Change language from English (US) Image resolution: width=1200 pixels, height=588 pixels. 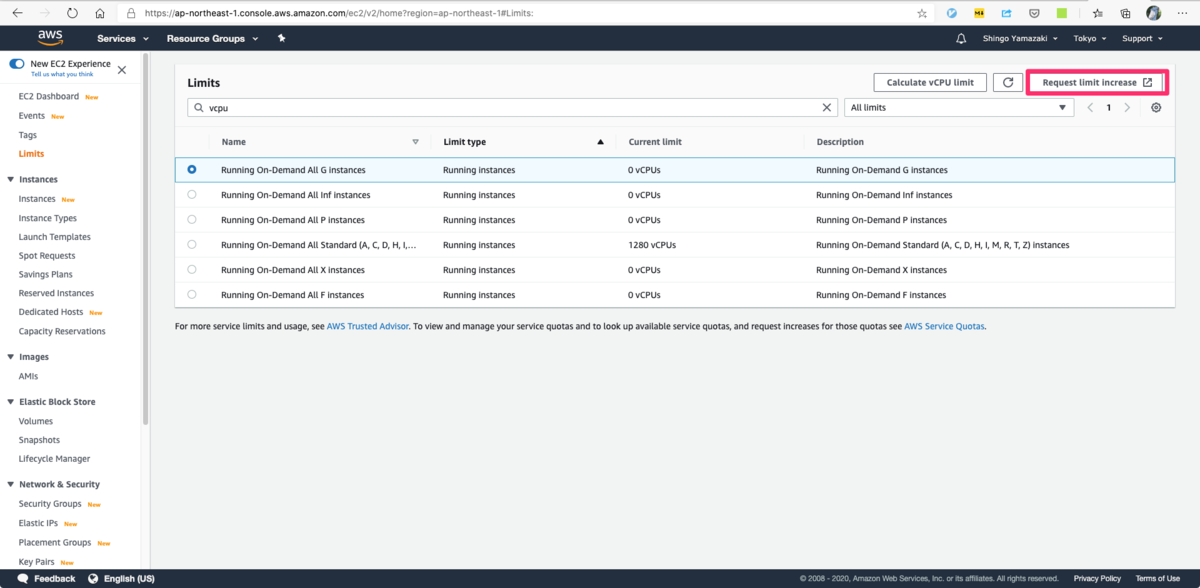click(x=122, y=578)
